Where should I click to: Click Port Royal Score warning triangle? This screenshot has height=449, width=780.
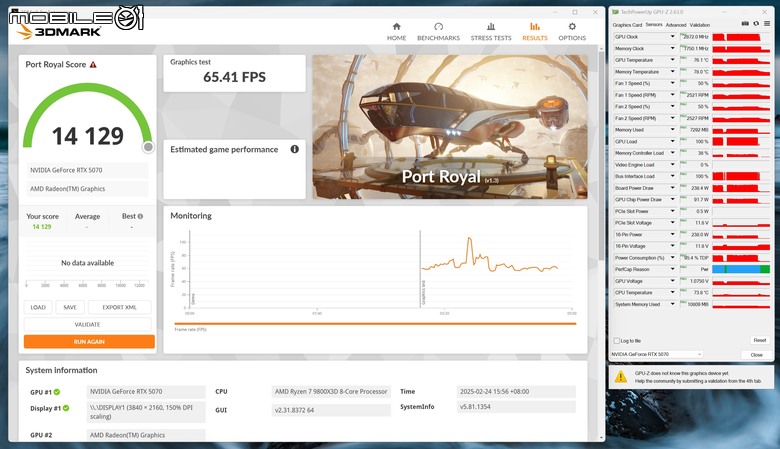(93, 65)
